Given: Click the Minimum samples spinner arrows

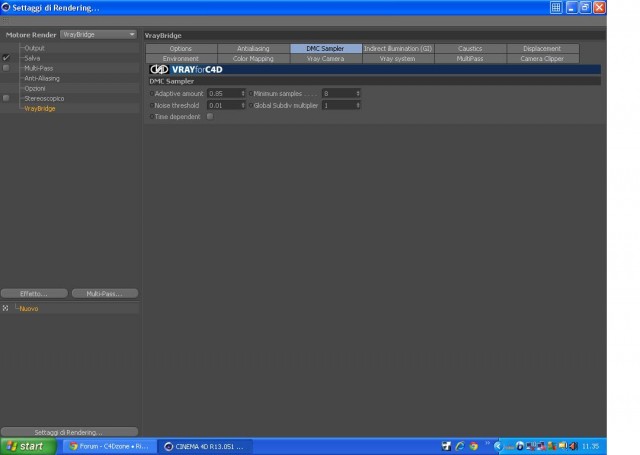Looking at the screenshot, I should (x=358, y=93).
